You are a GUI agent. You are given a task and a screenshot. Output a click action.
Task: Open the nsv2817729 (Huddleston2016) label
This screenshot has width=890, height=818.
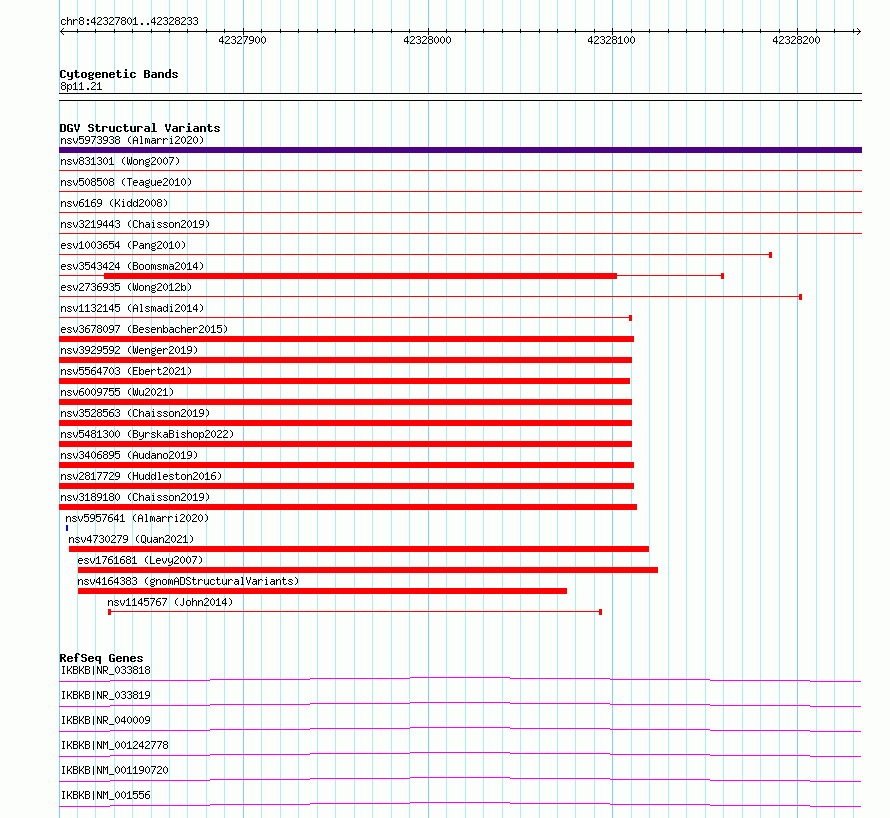(141, 476)
